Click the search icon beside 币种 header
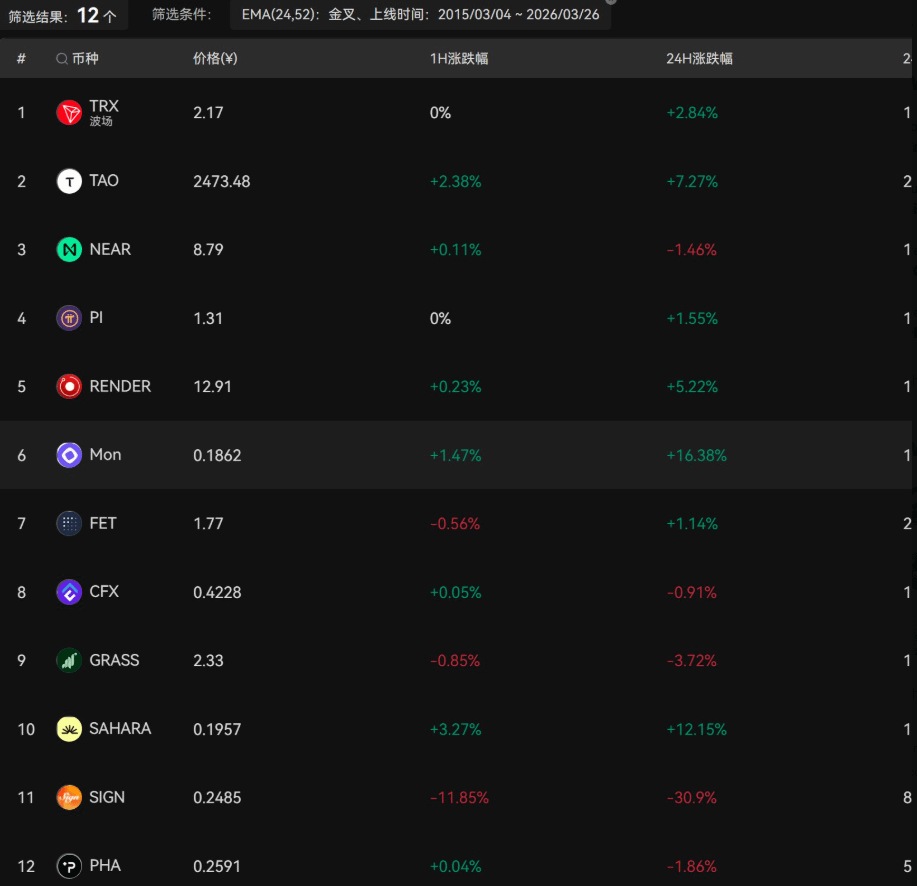The width and height of the screenshot is (917, 886). coord(61,58)
